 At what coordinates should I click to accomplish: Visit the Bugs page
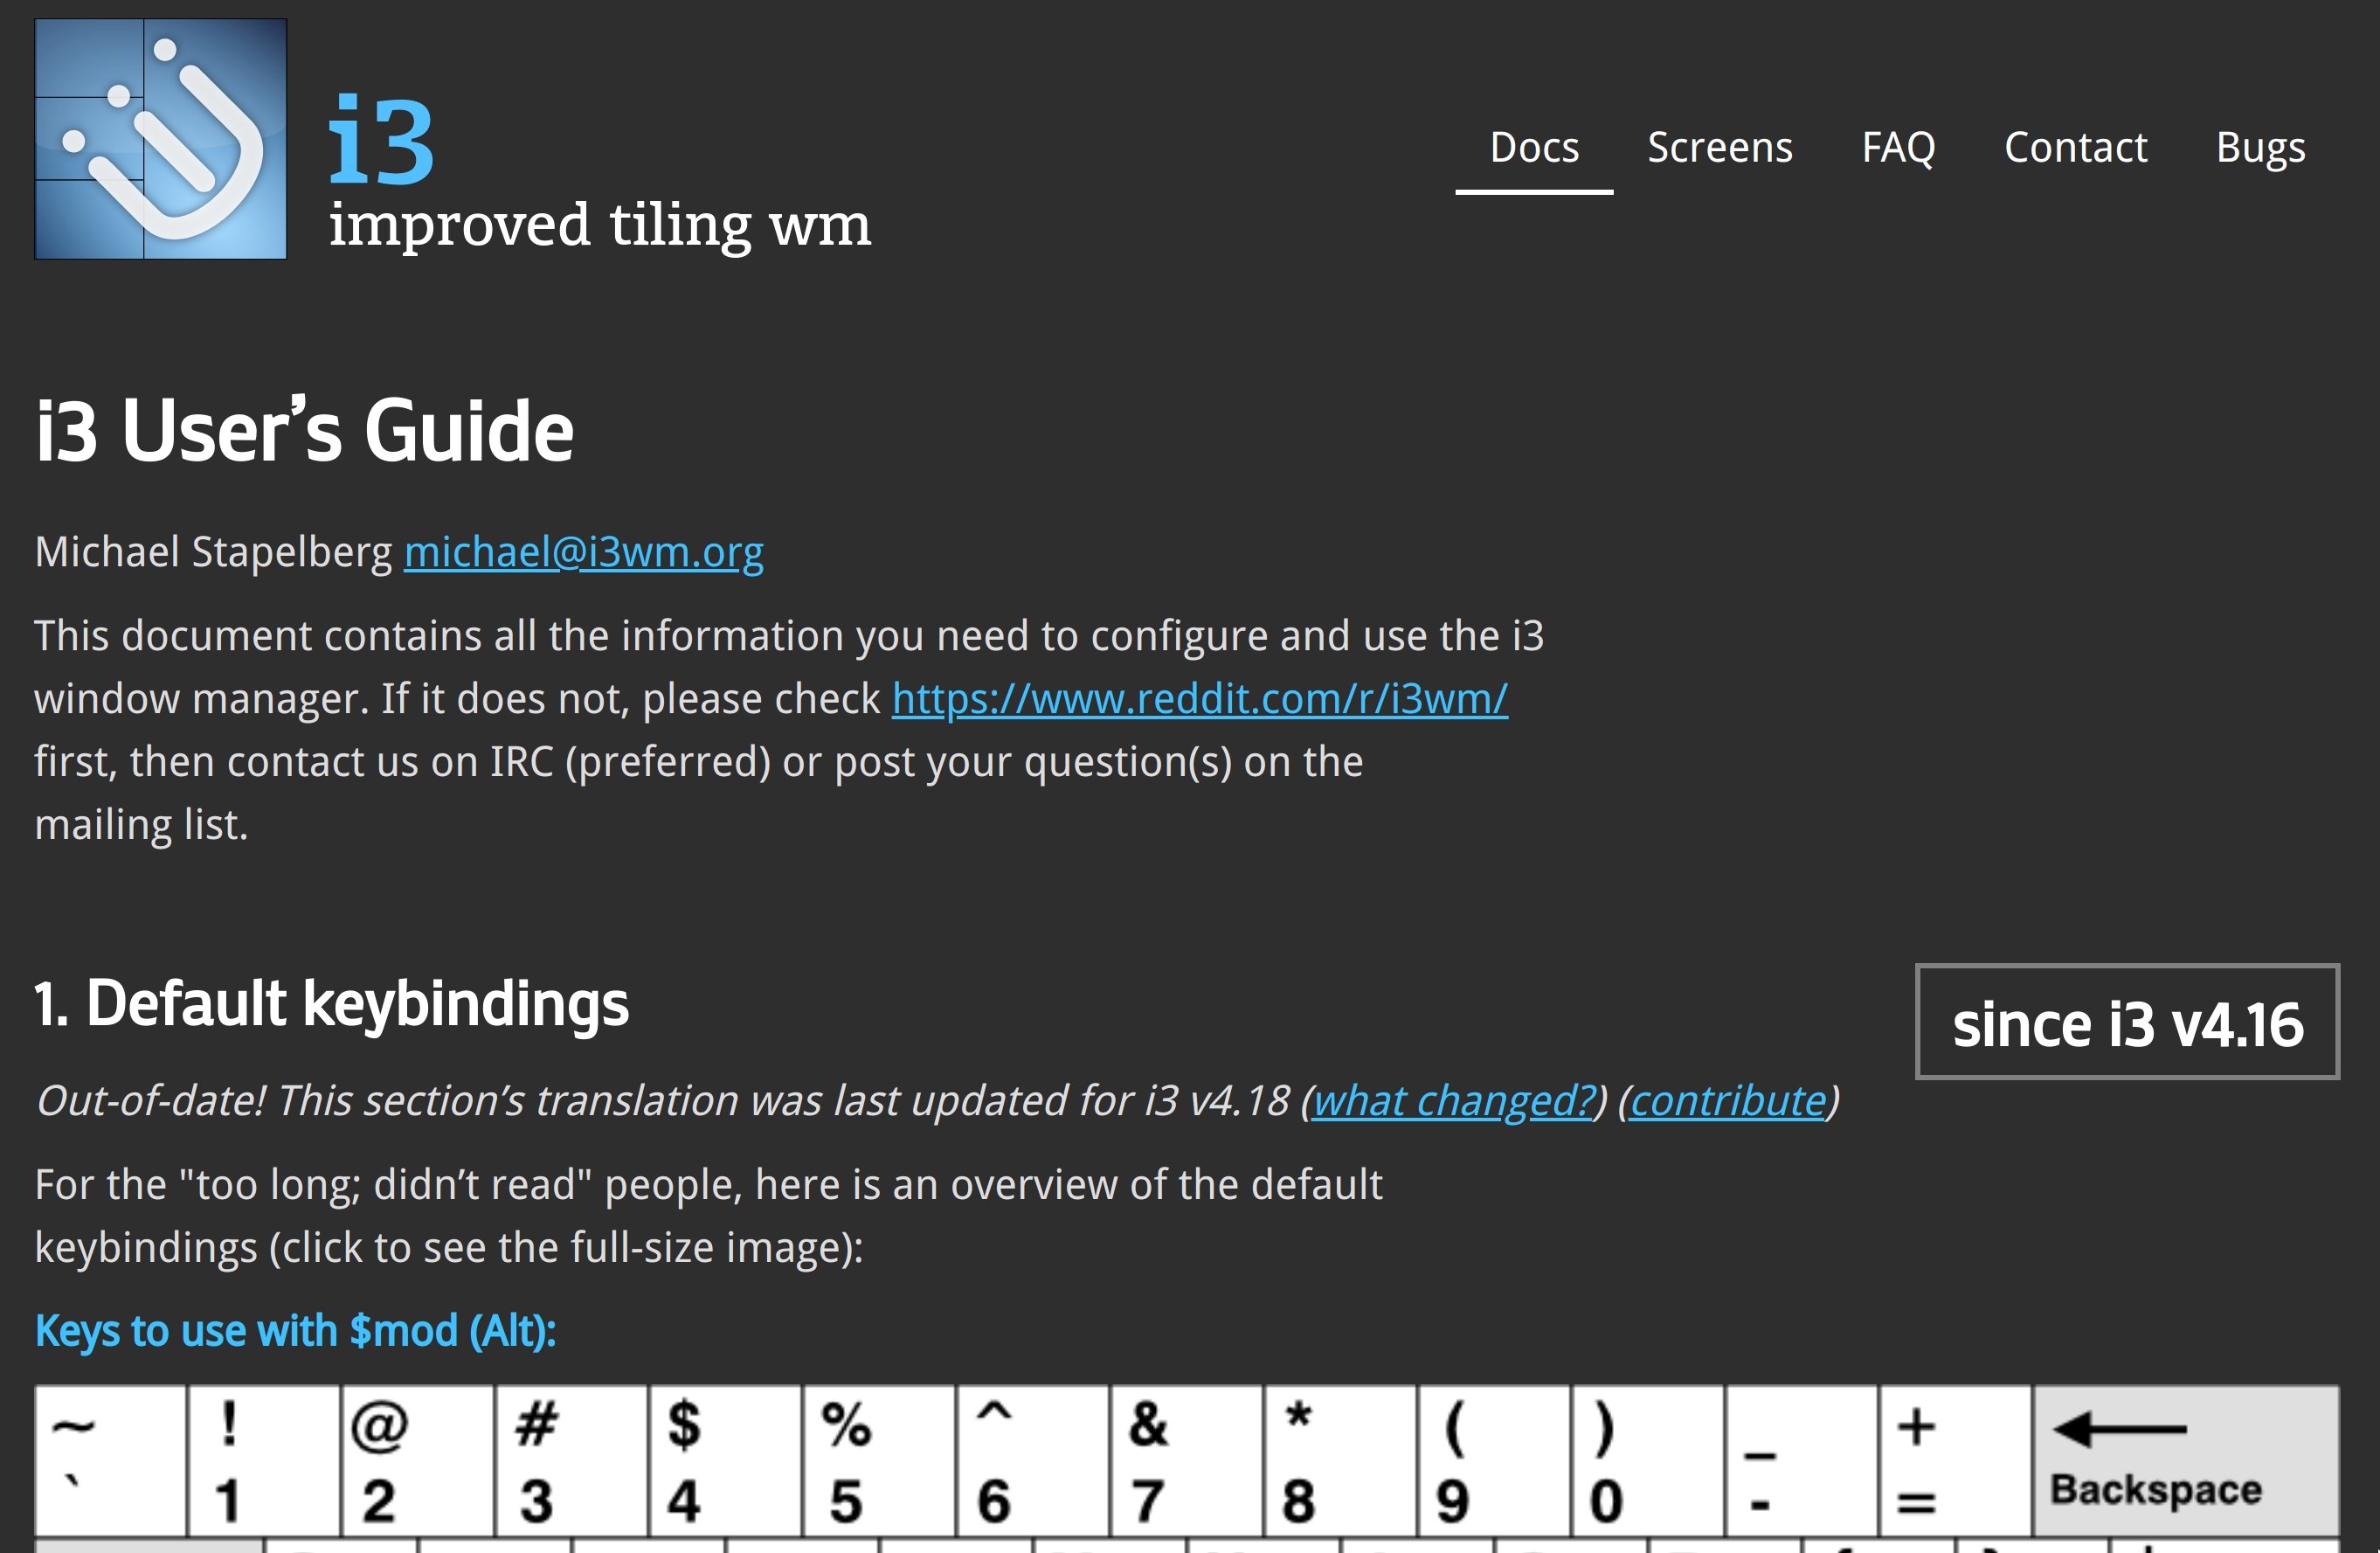coord(2260,148)
